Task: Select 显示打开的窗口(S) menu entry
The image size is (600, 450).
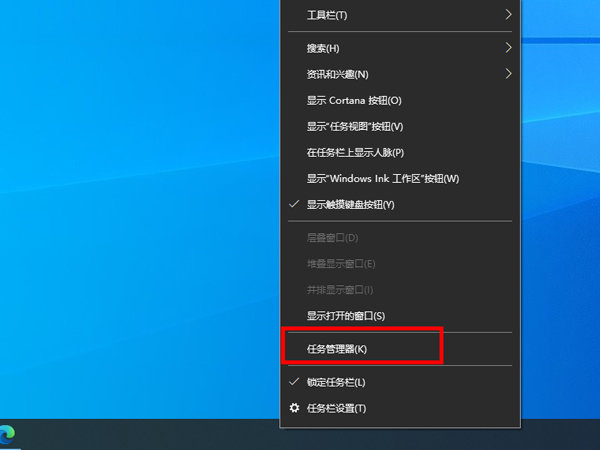Action: tap(346, 315)
